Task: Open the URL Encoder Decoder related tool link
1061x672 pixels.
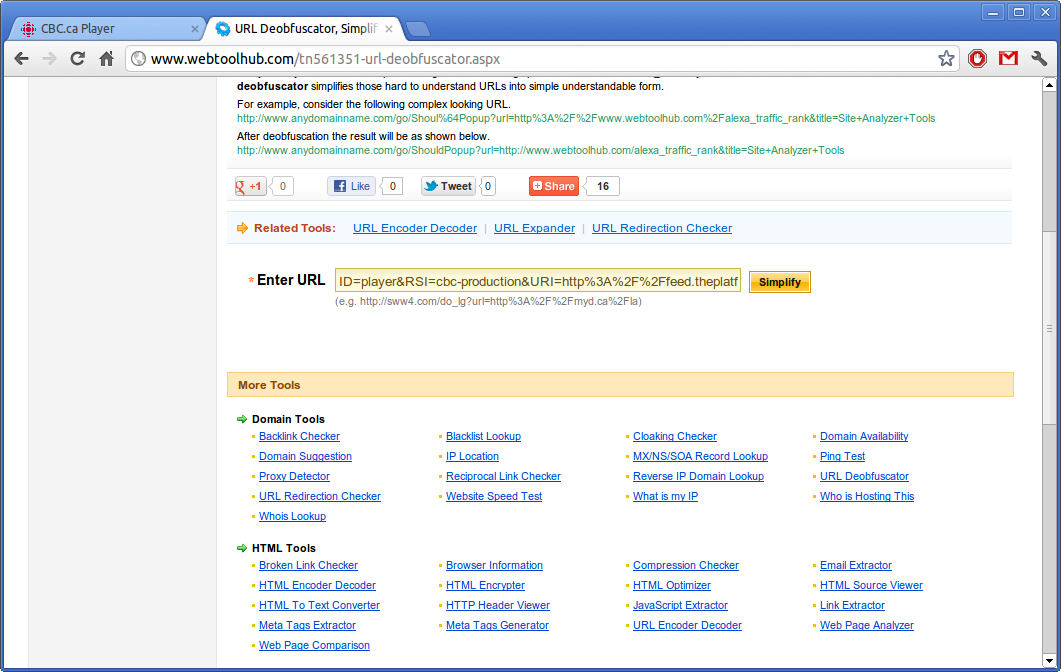Action: click(415, 228)
